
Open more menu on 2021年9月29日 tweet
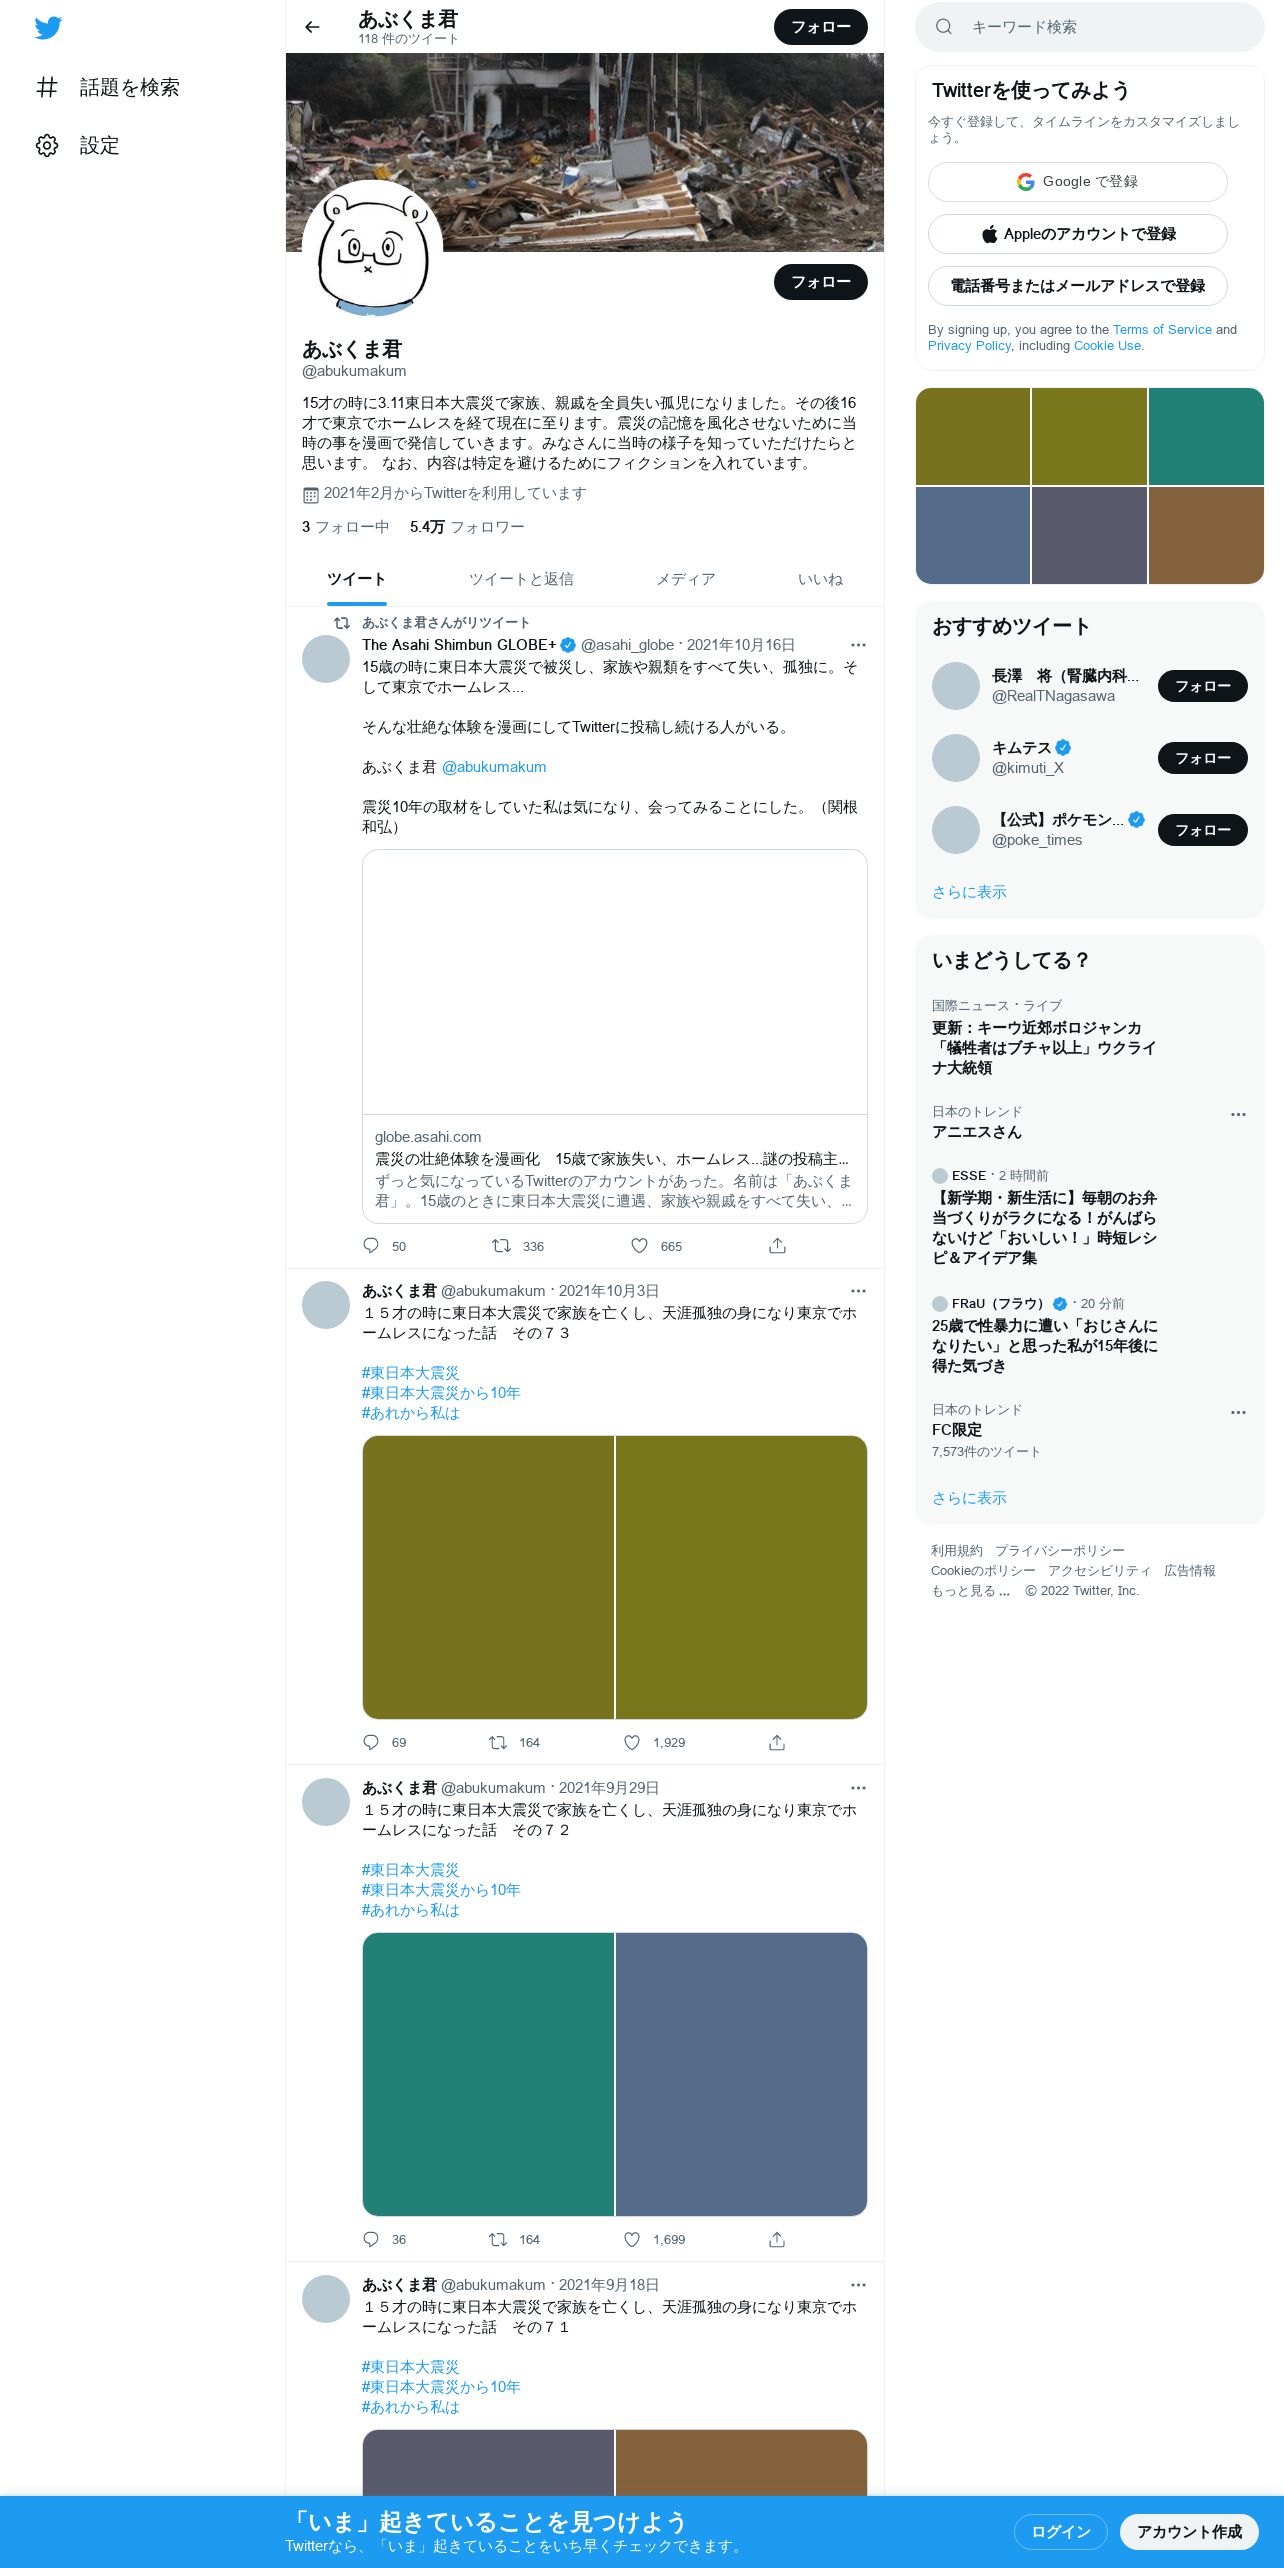pyautogui.click(x=858, y=1788)
